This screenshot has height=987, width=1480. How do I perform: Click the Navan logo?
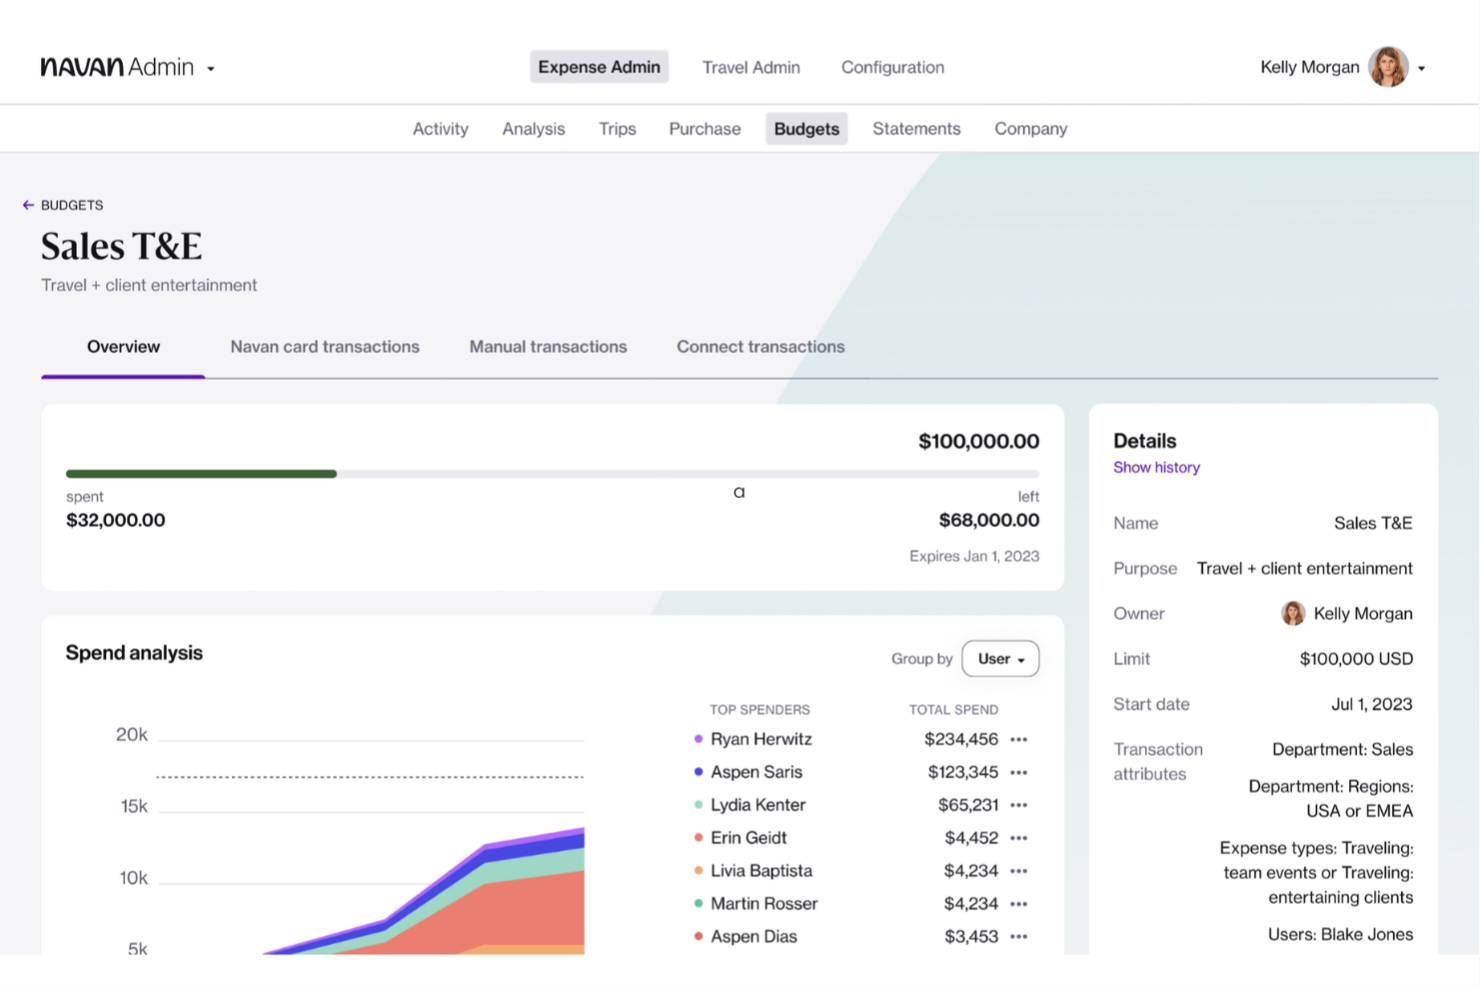click(x=80, y=66)
